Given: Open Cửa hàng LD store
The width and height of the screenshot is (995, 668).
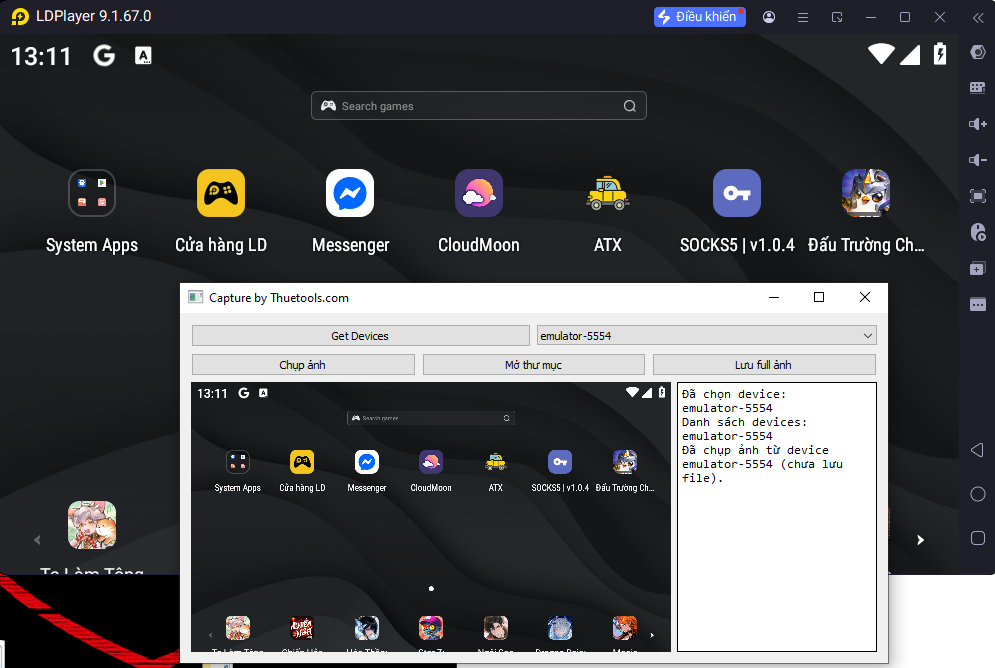Looking at the screenshot, I should [221, 194].
